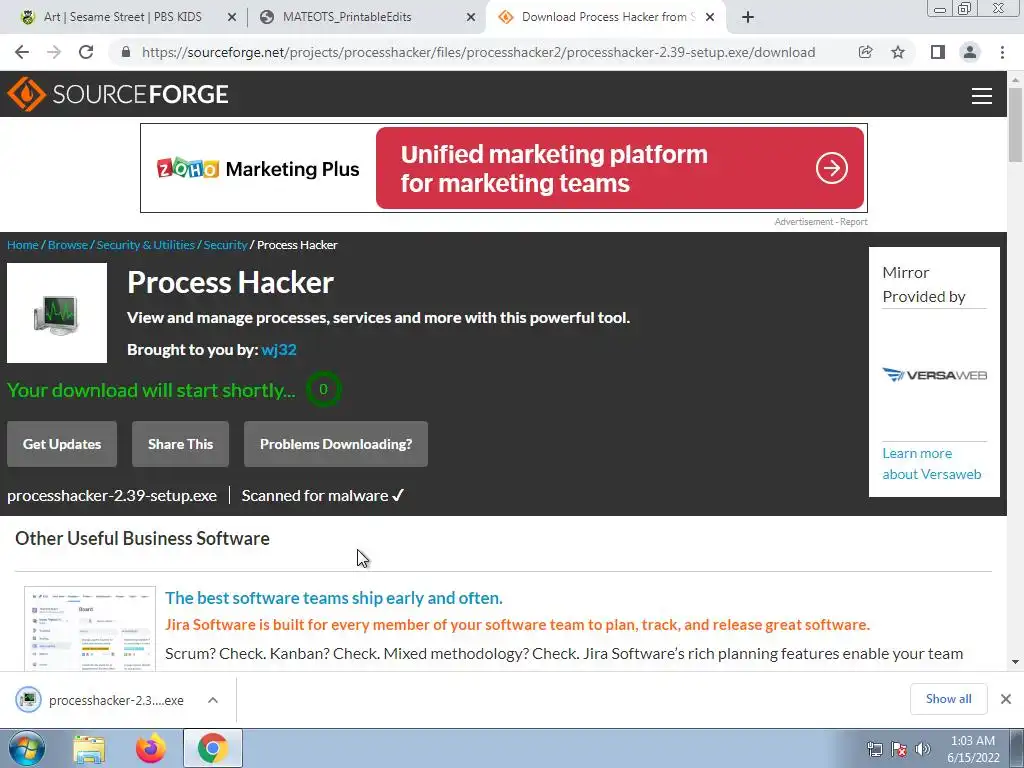Click the Zoho Marketing Plus banner
Screen dimensions: 1024x768
pyautogui.click(x=504, y=168)
